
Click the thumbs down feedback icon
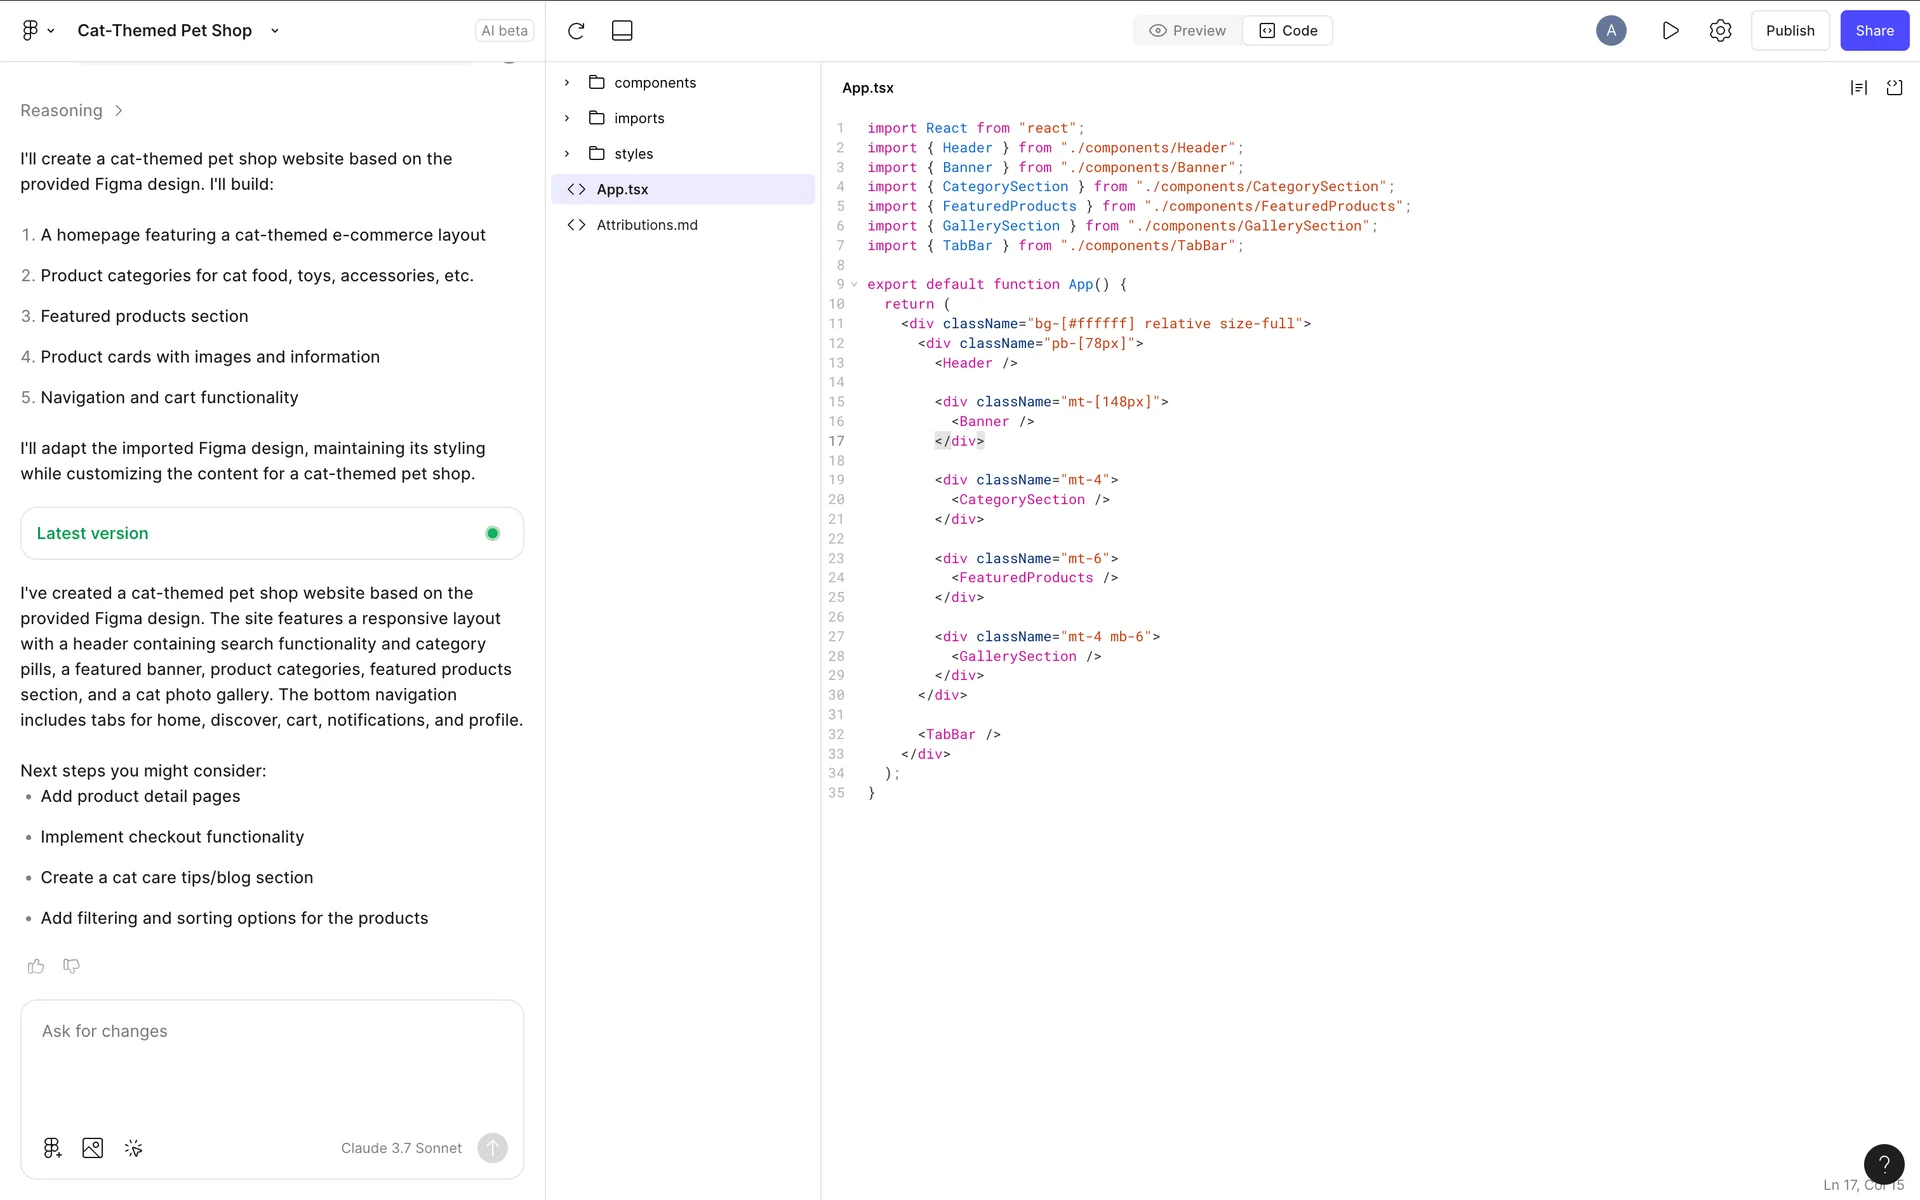[x=71, y=966]
